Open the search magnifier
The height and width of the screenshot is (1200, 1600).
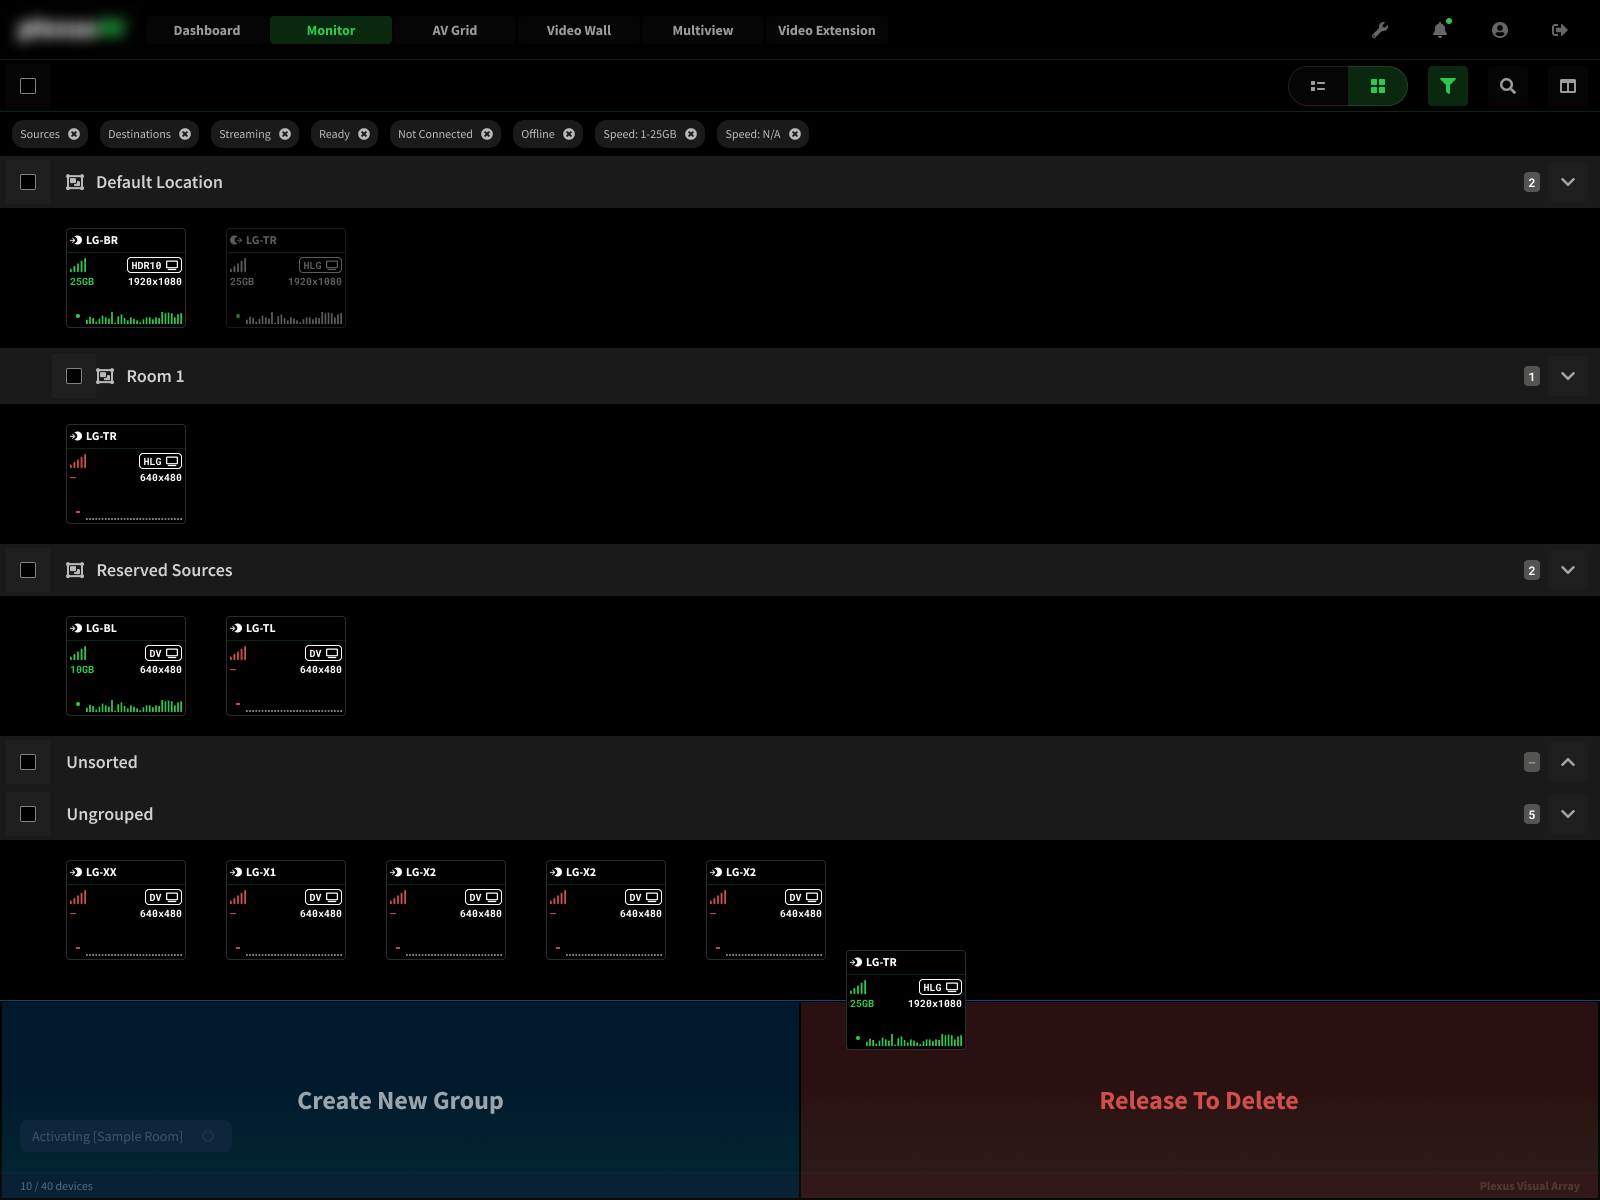click(x=1508, y=86)
